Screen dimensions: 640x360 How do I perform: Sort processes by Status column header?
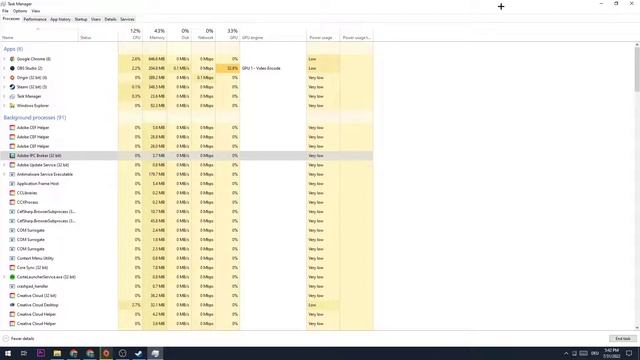pyautogui.click(x=98, y=34)
